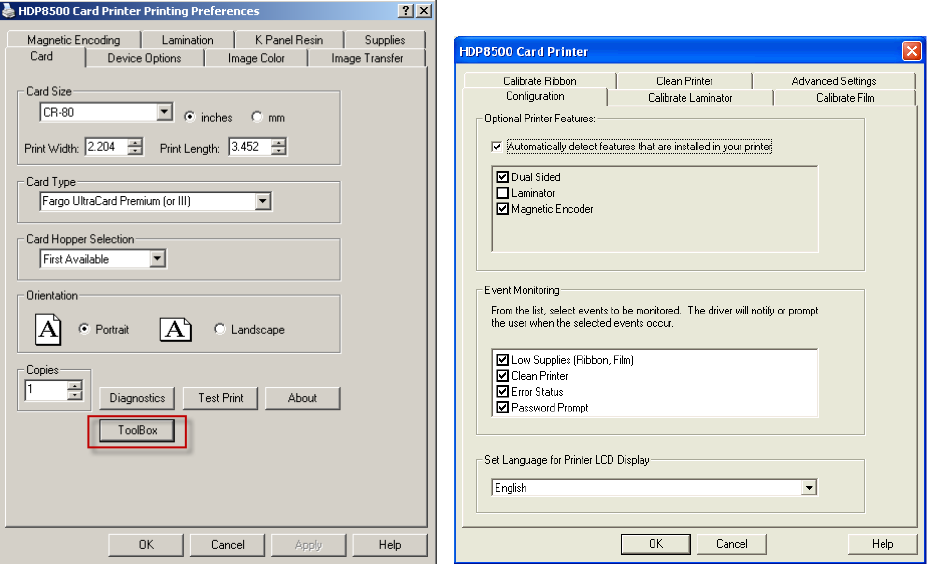Click Help in Printing Preferences window
The width and height of the screenshot is (927, 564).
pyautogui.click(x=390, y=544)
